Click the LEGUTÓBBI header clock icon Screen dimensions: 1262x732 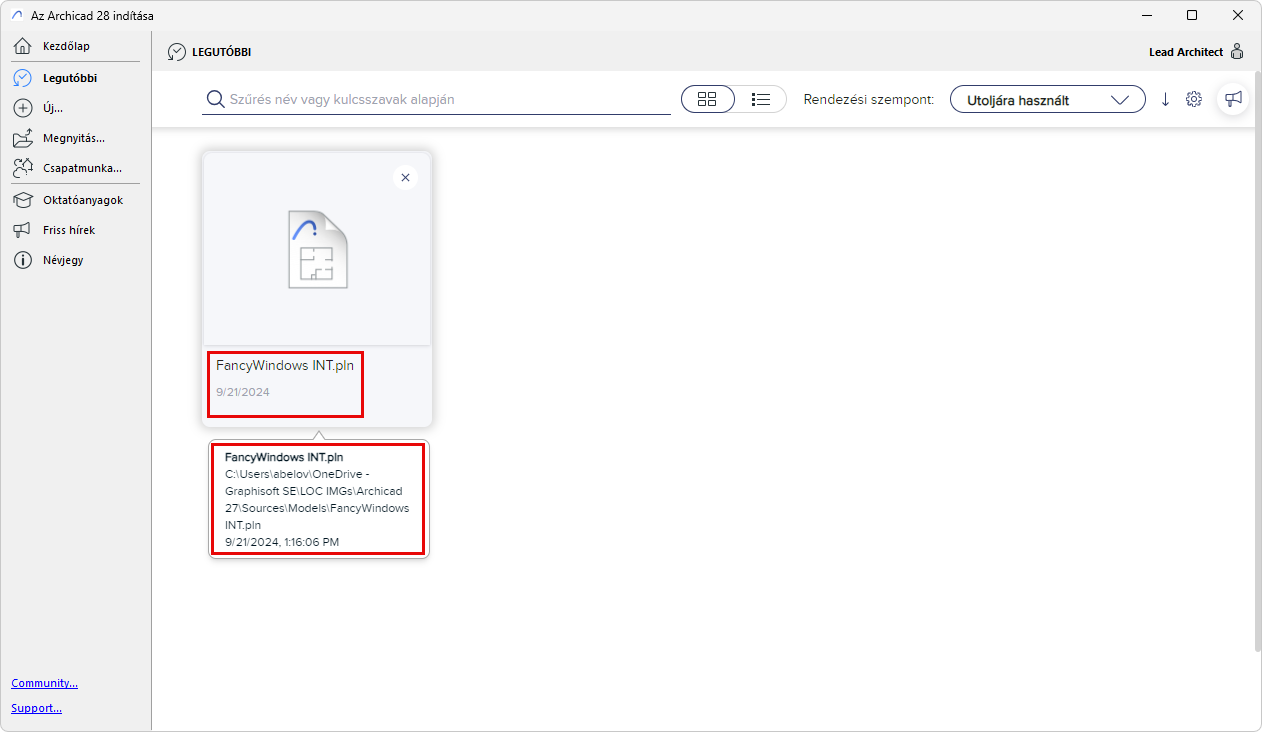177,52
